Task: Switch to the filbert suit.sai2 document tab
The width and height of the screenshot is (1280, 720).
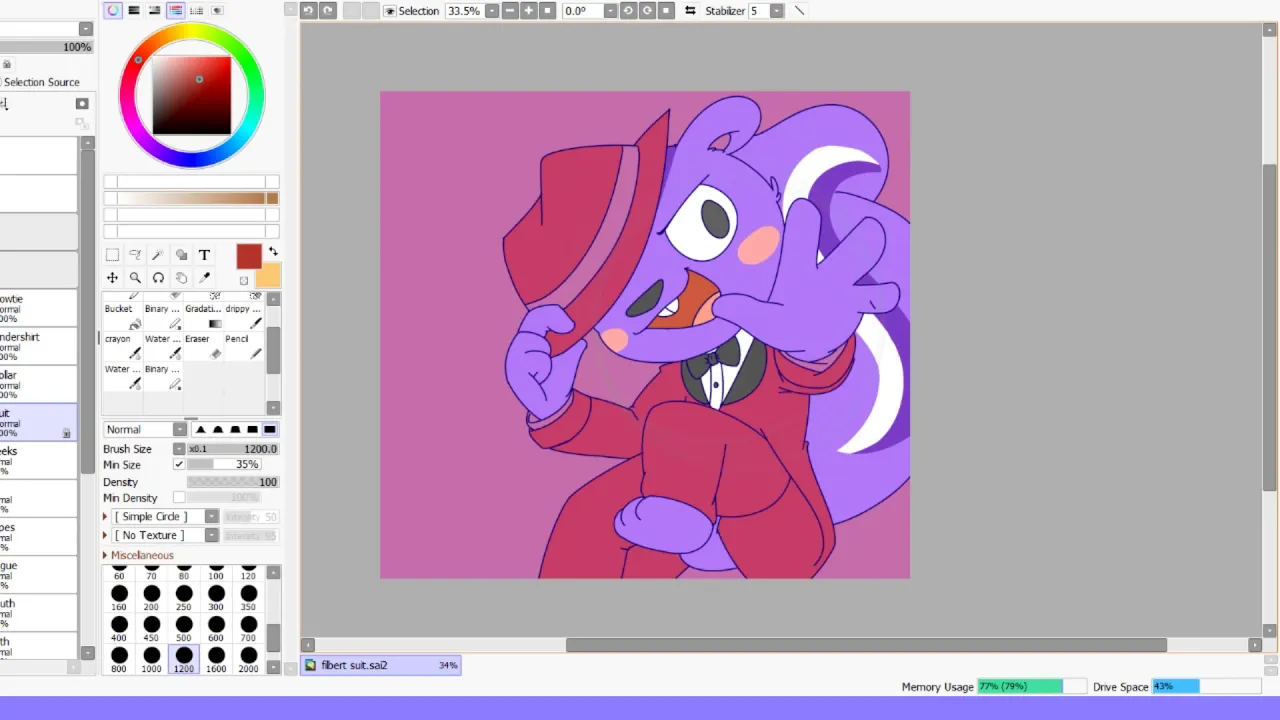Action: (381, 665)
